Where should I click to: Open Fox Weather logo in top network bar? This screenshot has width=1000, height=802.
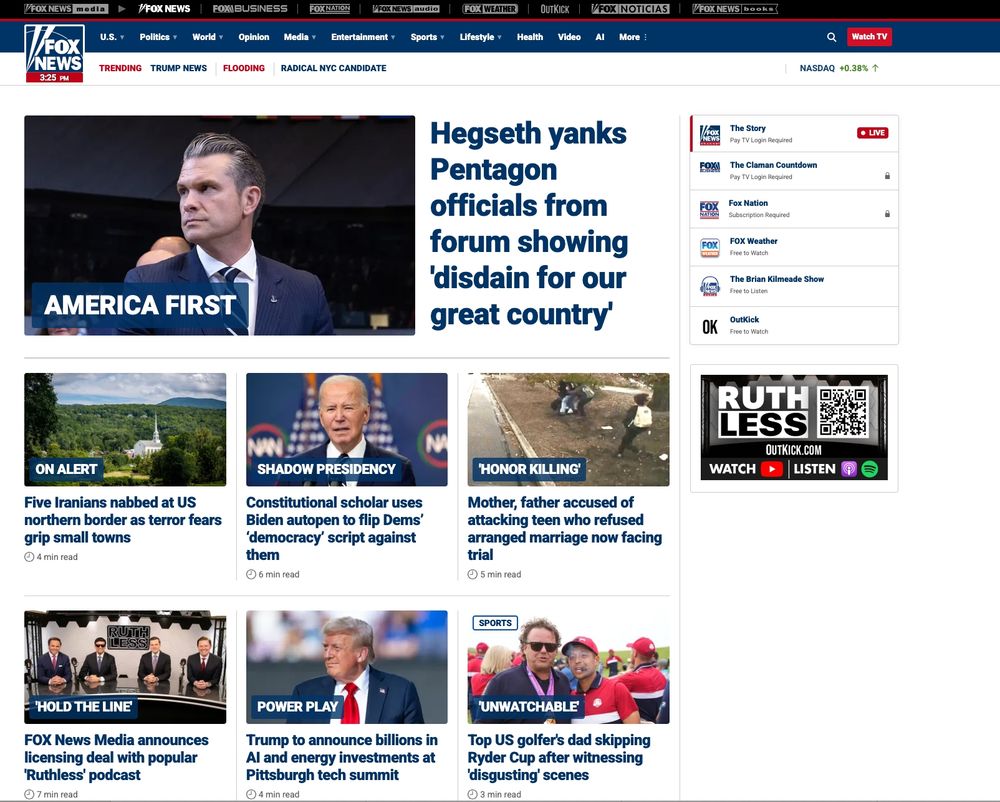point(490,9)
